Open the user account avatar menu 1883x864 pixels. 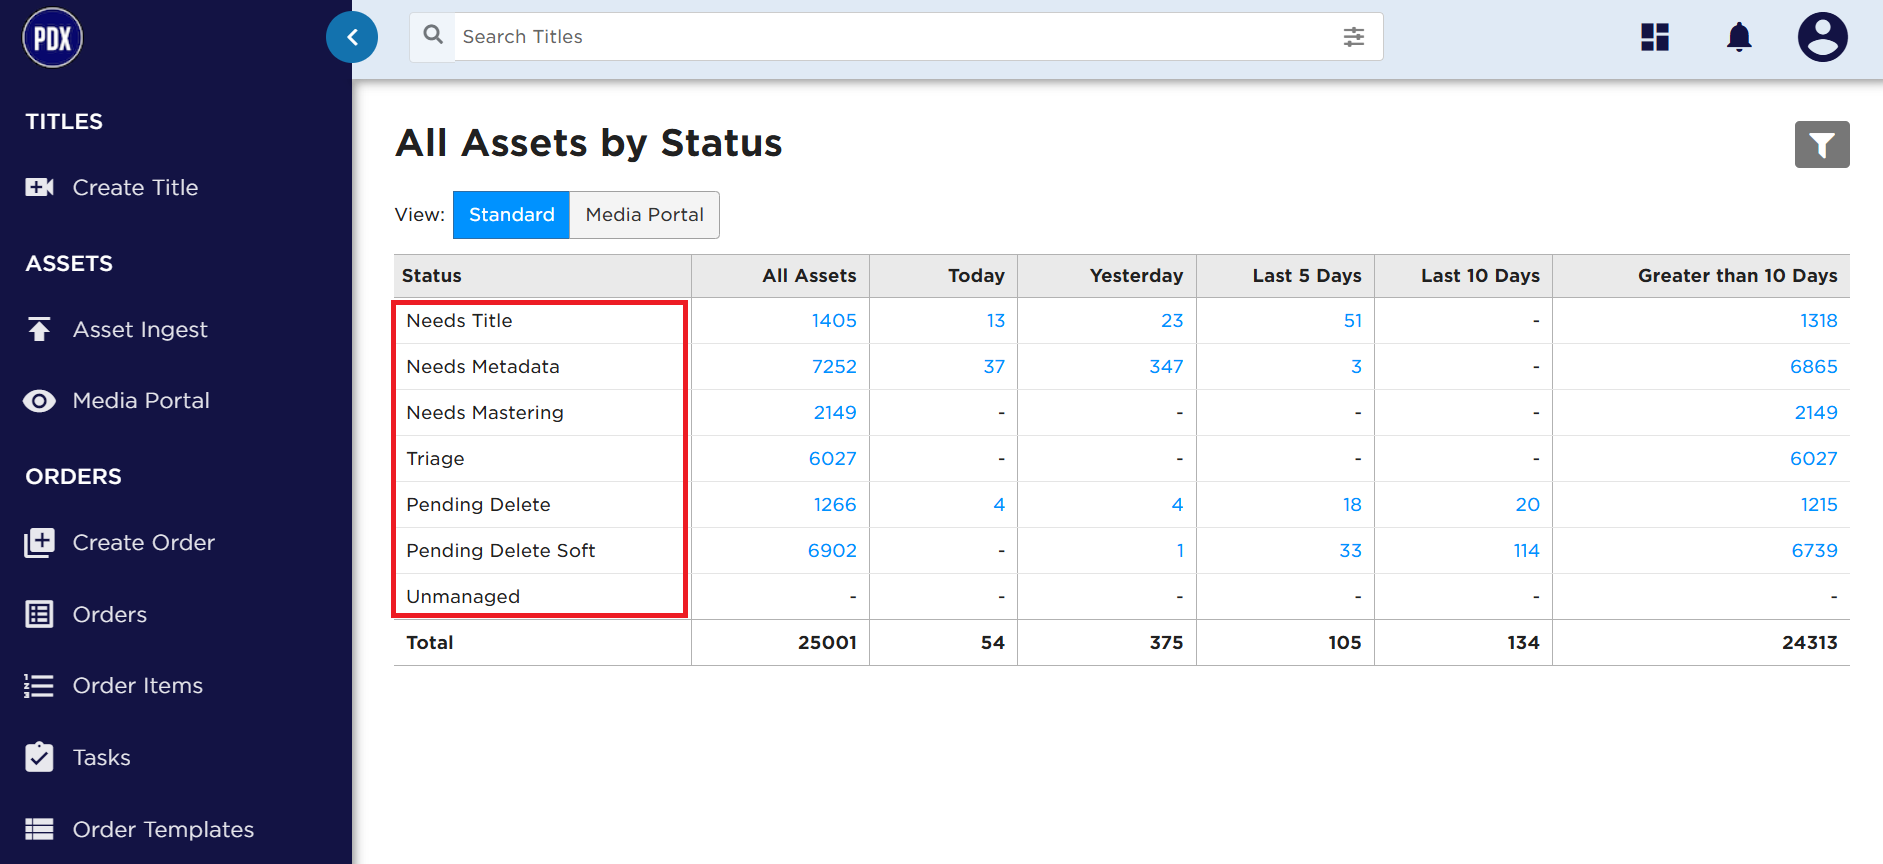[1823, 37]
